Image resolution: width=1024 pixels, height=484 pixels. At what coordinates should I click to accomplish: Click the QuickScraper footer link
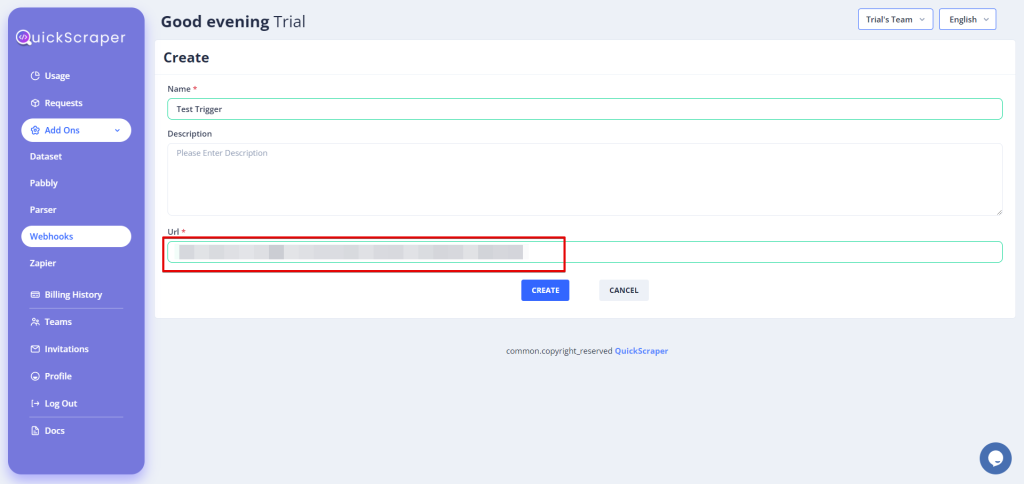pyautogui.click(x=641, y=351)
